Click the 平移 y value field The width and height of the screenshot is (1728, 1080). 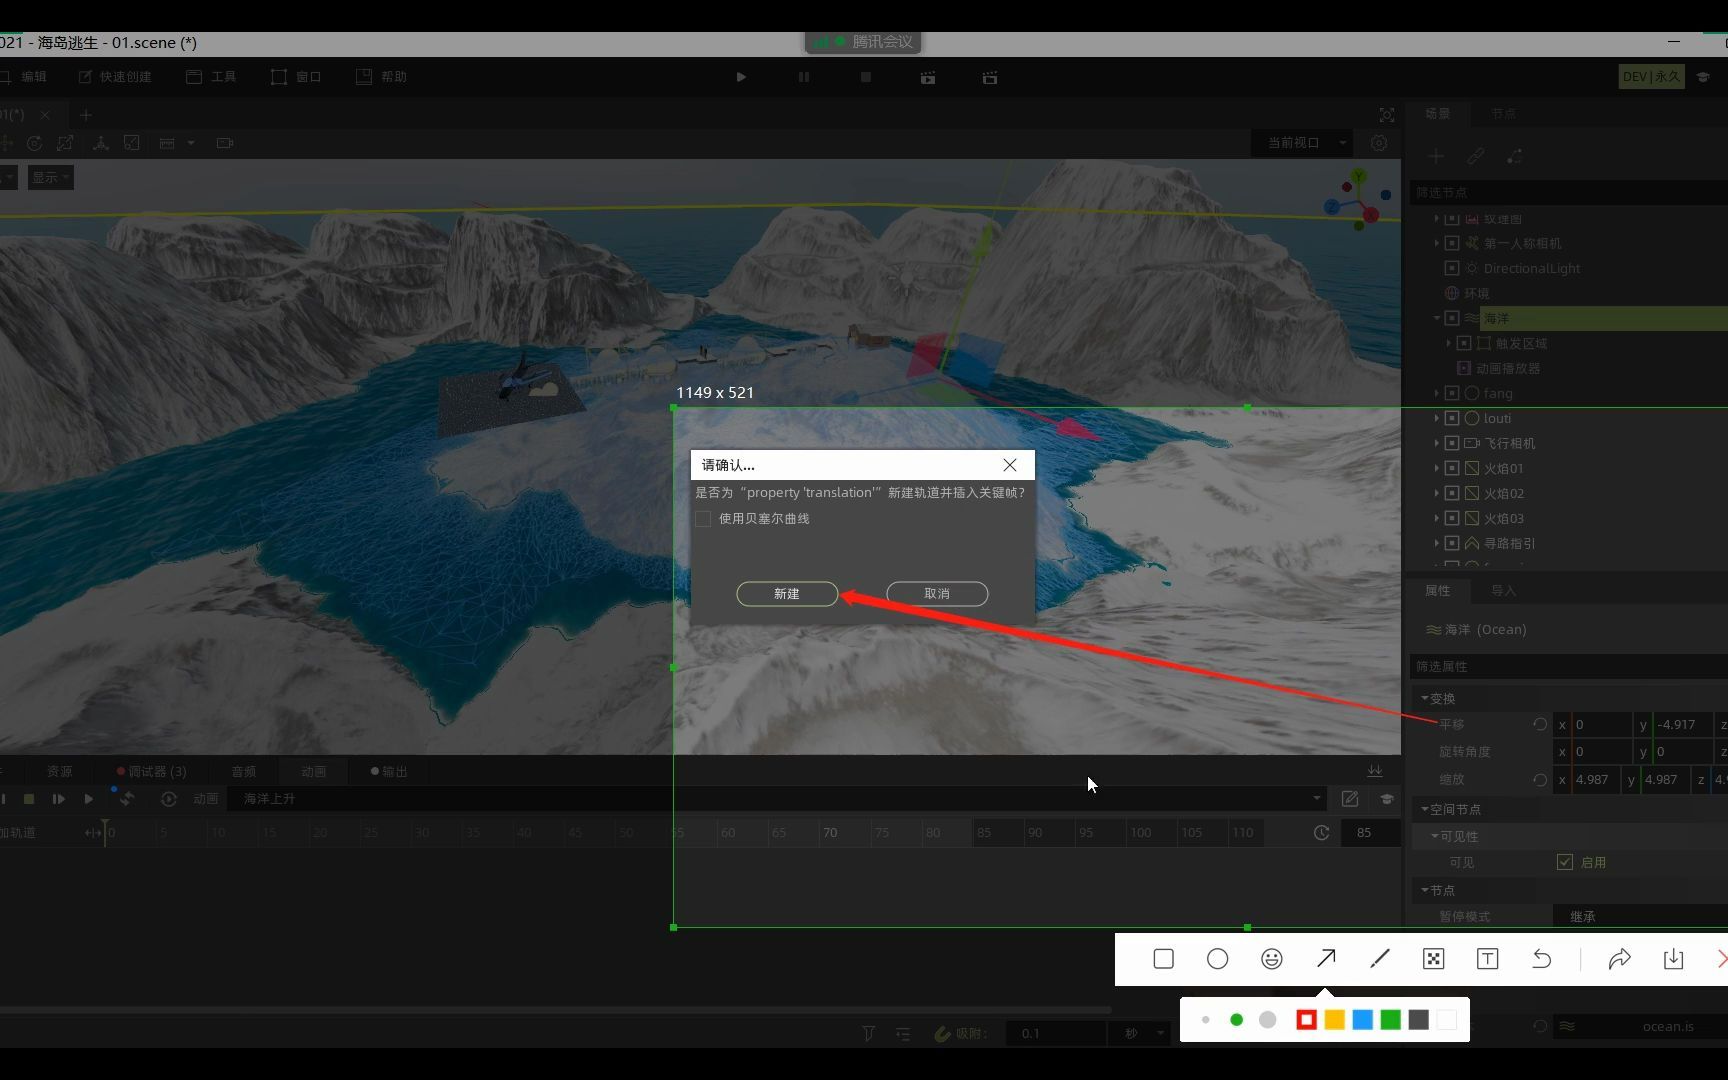tap(1683, 724)
